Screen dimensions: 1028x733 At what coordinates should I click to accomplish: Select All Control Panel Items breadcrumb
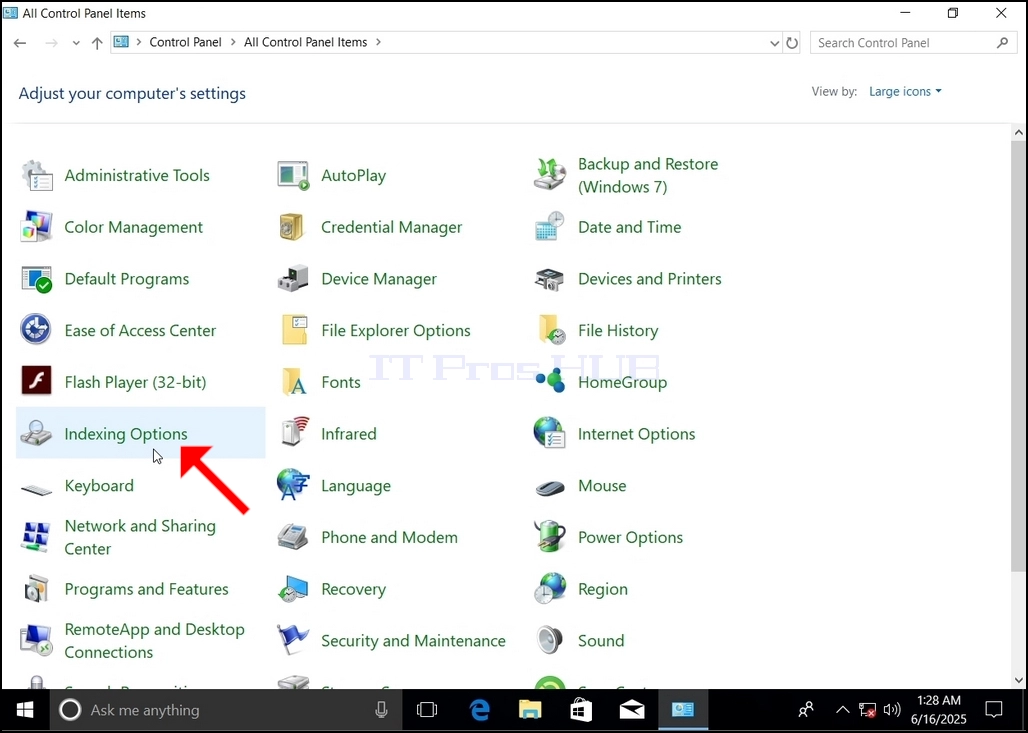point(306,42)
